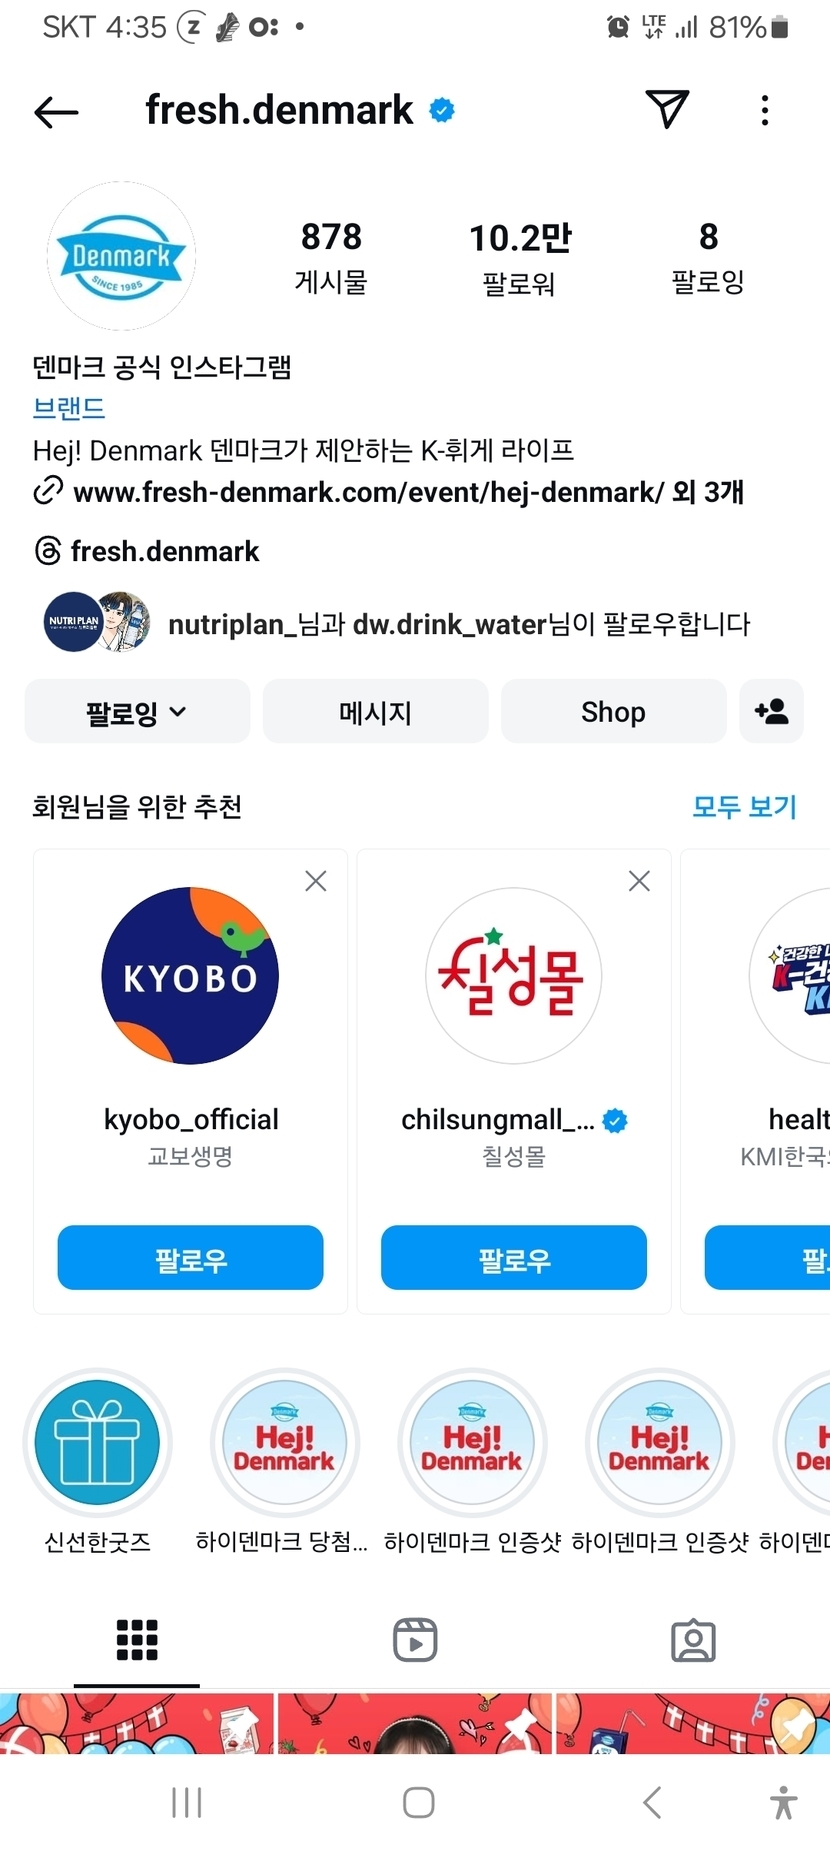The height and width of the screenshot is (1851, 830).
Task: Switch to the tagged photos tab
Action: pyautogui.click(x=693, y=1640)
